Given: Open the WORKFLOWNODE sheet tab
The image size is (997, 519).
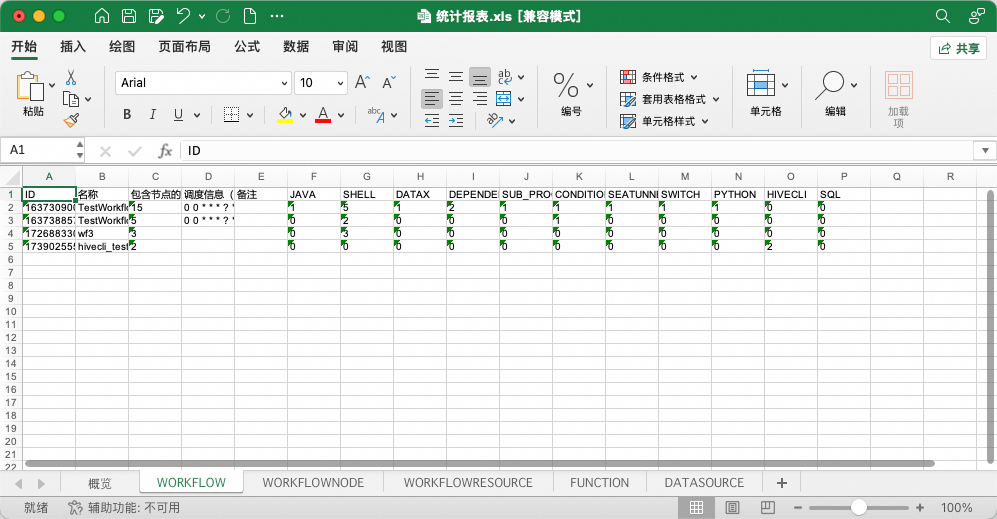Looking at the screenshot, I should coord(313,483).
